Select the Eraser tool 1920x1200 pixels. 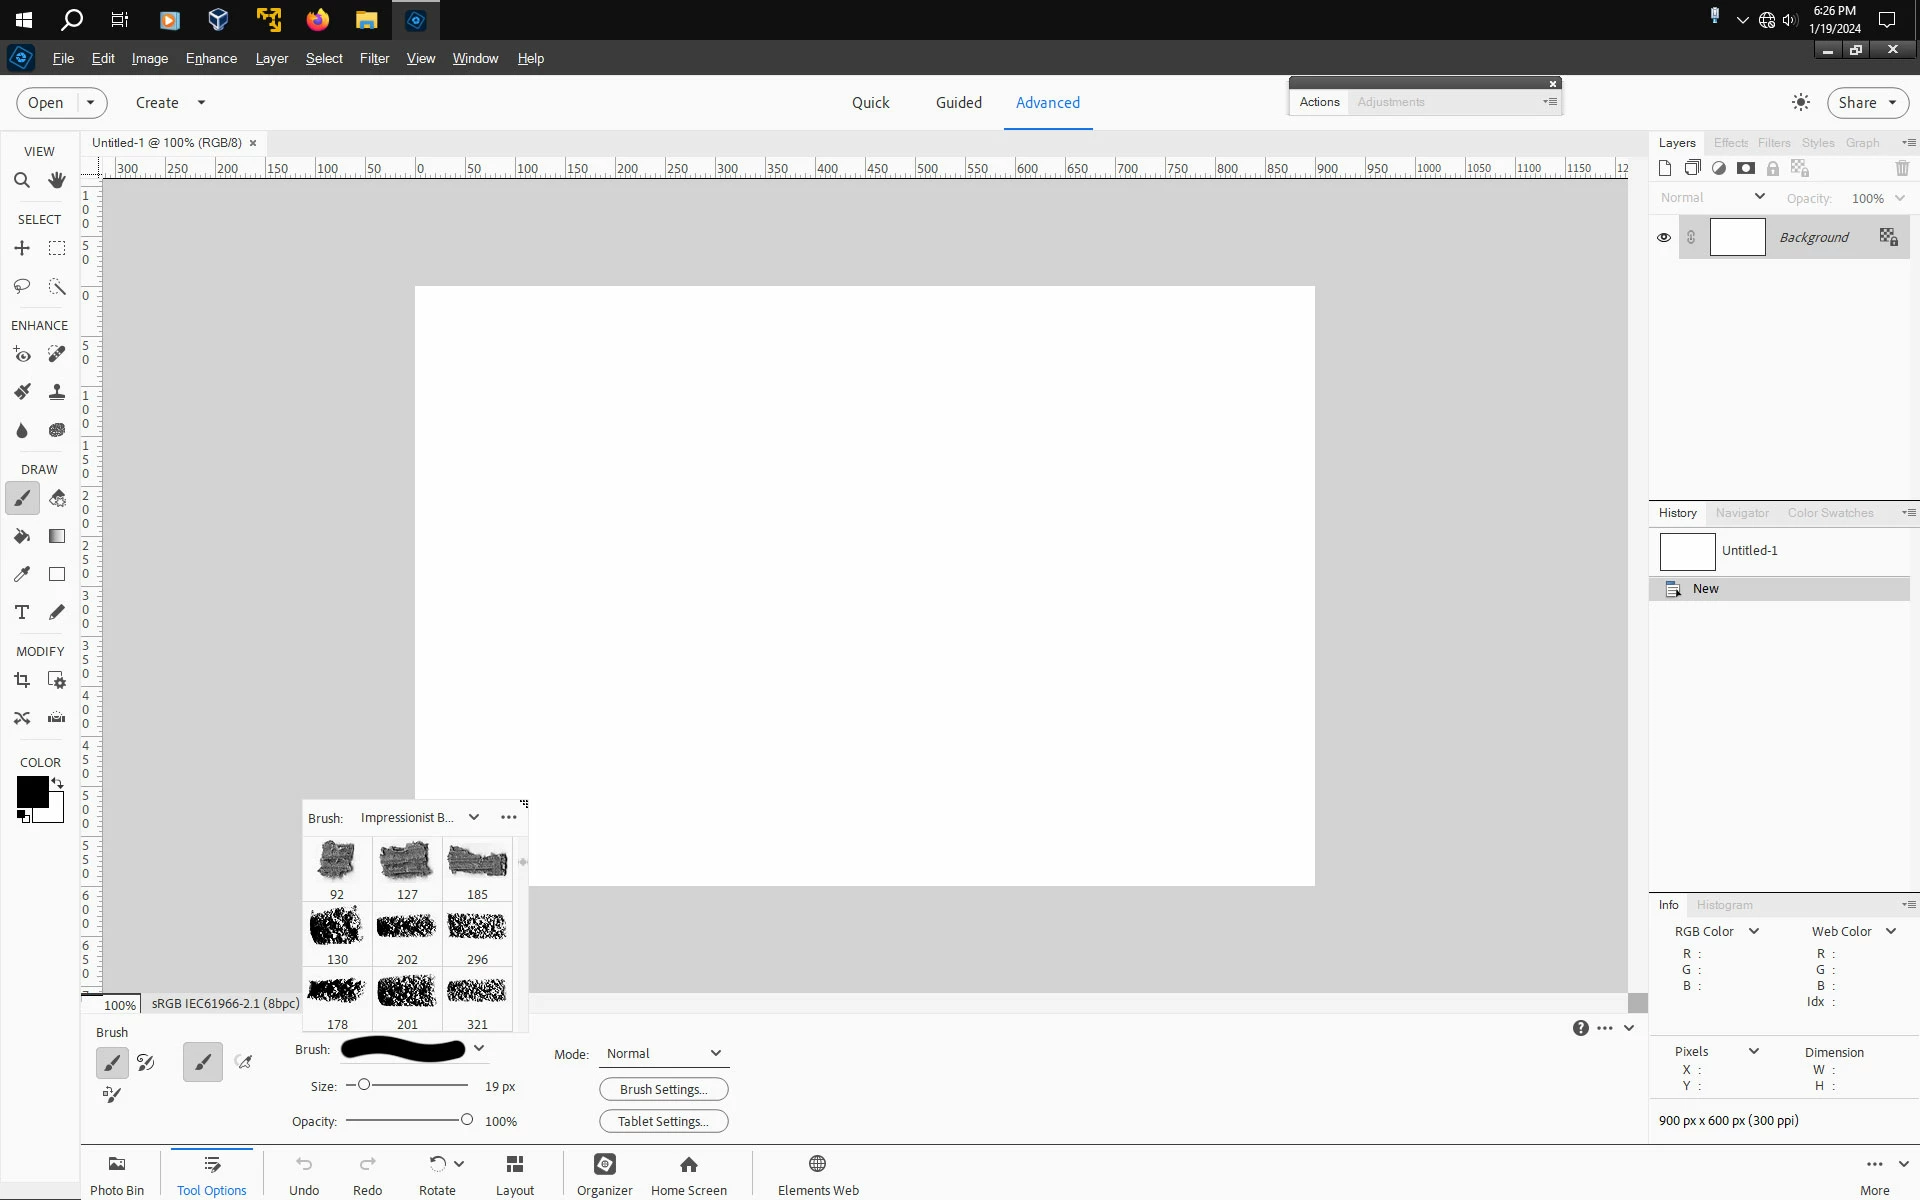57,498
